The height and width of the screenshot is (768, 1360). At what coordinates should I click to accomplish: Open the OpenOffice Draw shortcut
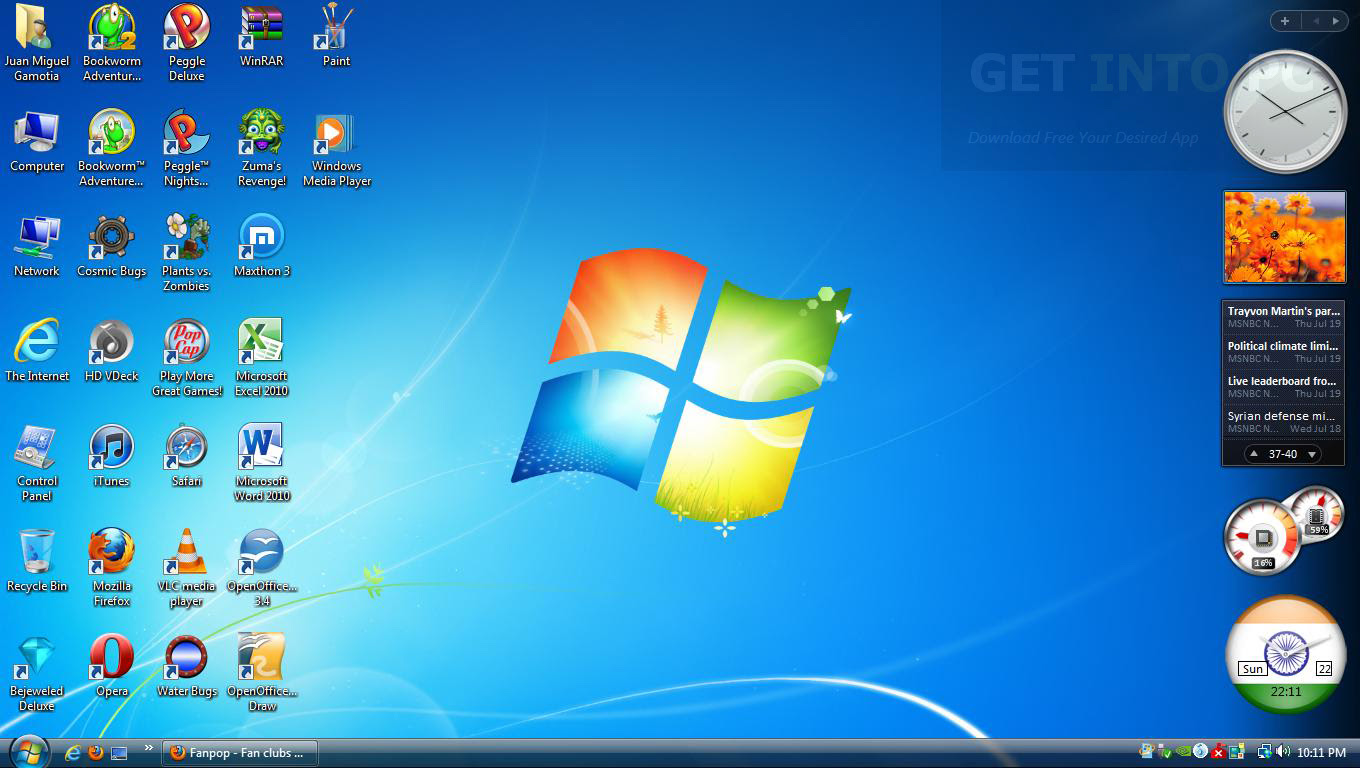(x=262, y=673)
